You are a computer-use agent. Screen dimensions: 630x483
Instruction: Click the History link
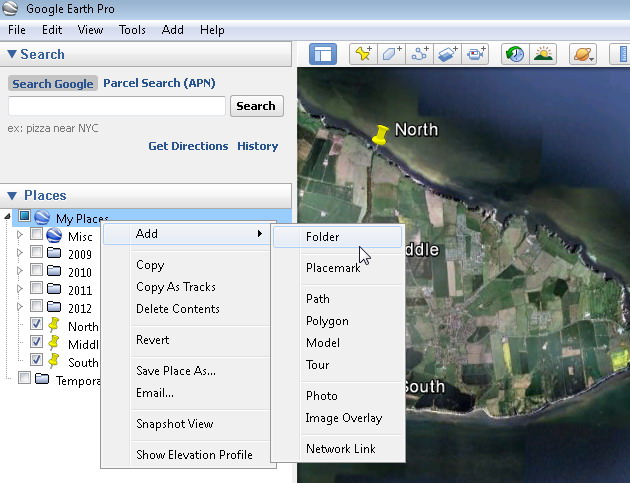(x=258, y=146)
